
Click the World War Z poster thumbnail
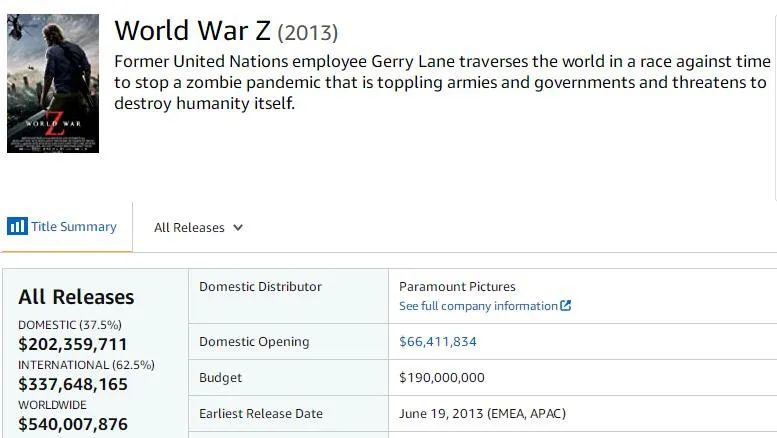(x=53, y=83)
